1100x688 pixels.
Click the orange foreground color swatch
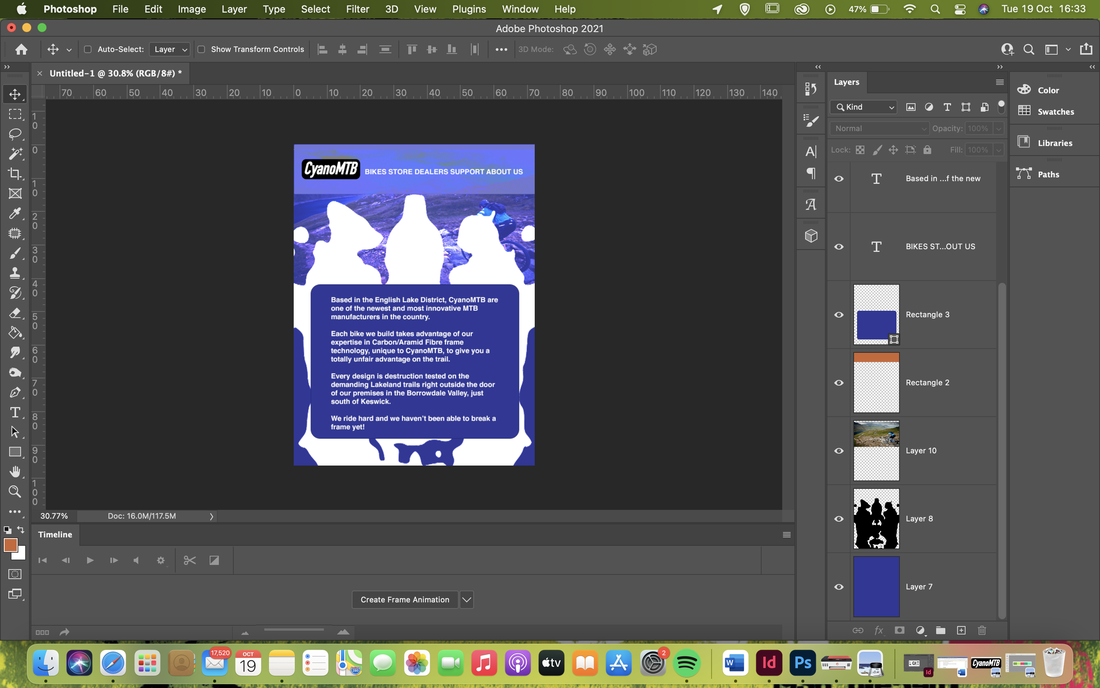click(10, 545)
